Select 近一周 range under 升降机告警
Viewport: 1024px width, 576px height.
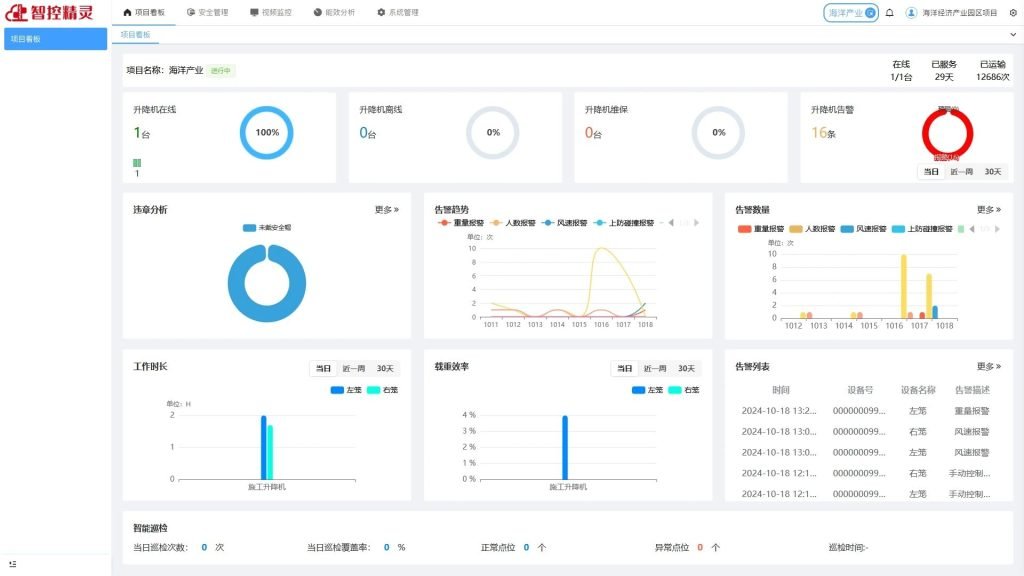tap(961, 172)
